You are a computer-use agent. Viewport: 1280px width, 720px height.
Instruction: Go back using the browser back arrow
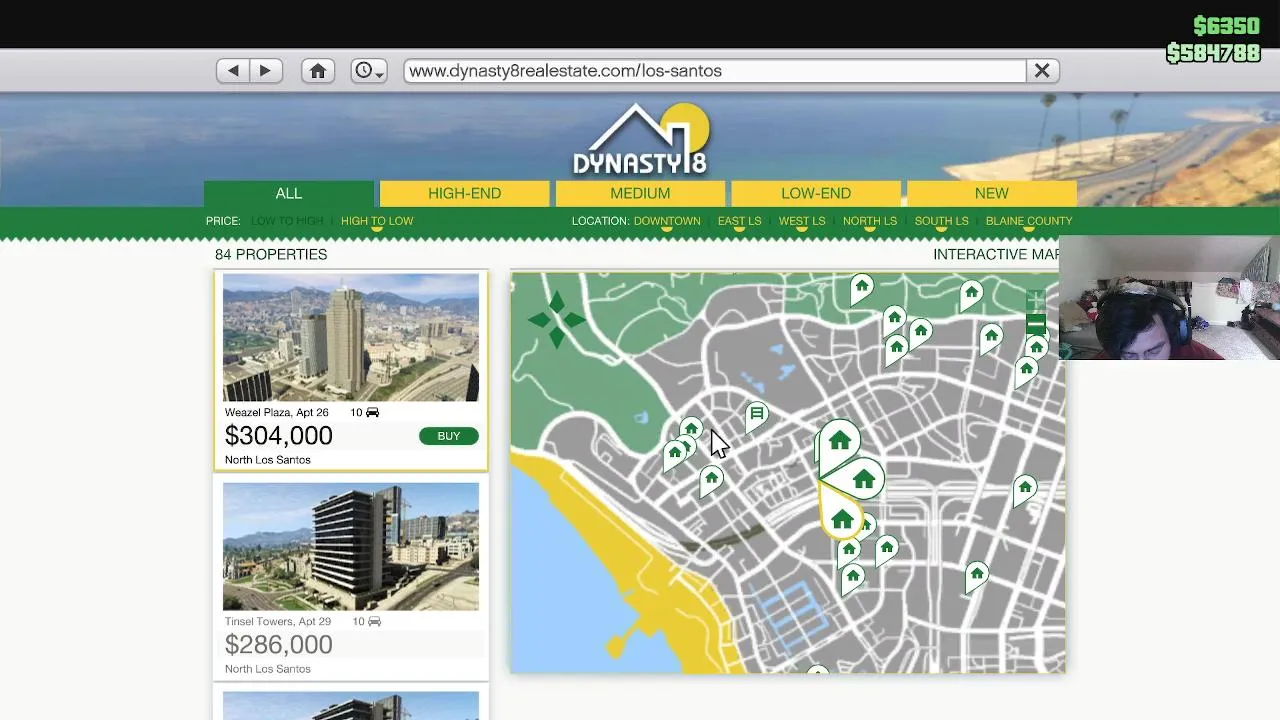click(233, 71)
